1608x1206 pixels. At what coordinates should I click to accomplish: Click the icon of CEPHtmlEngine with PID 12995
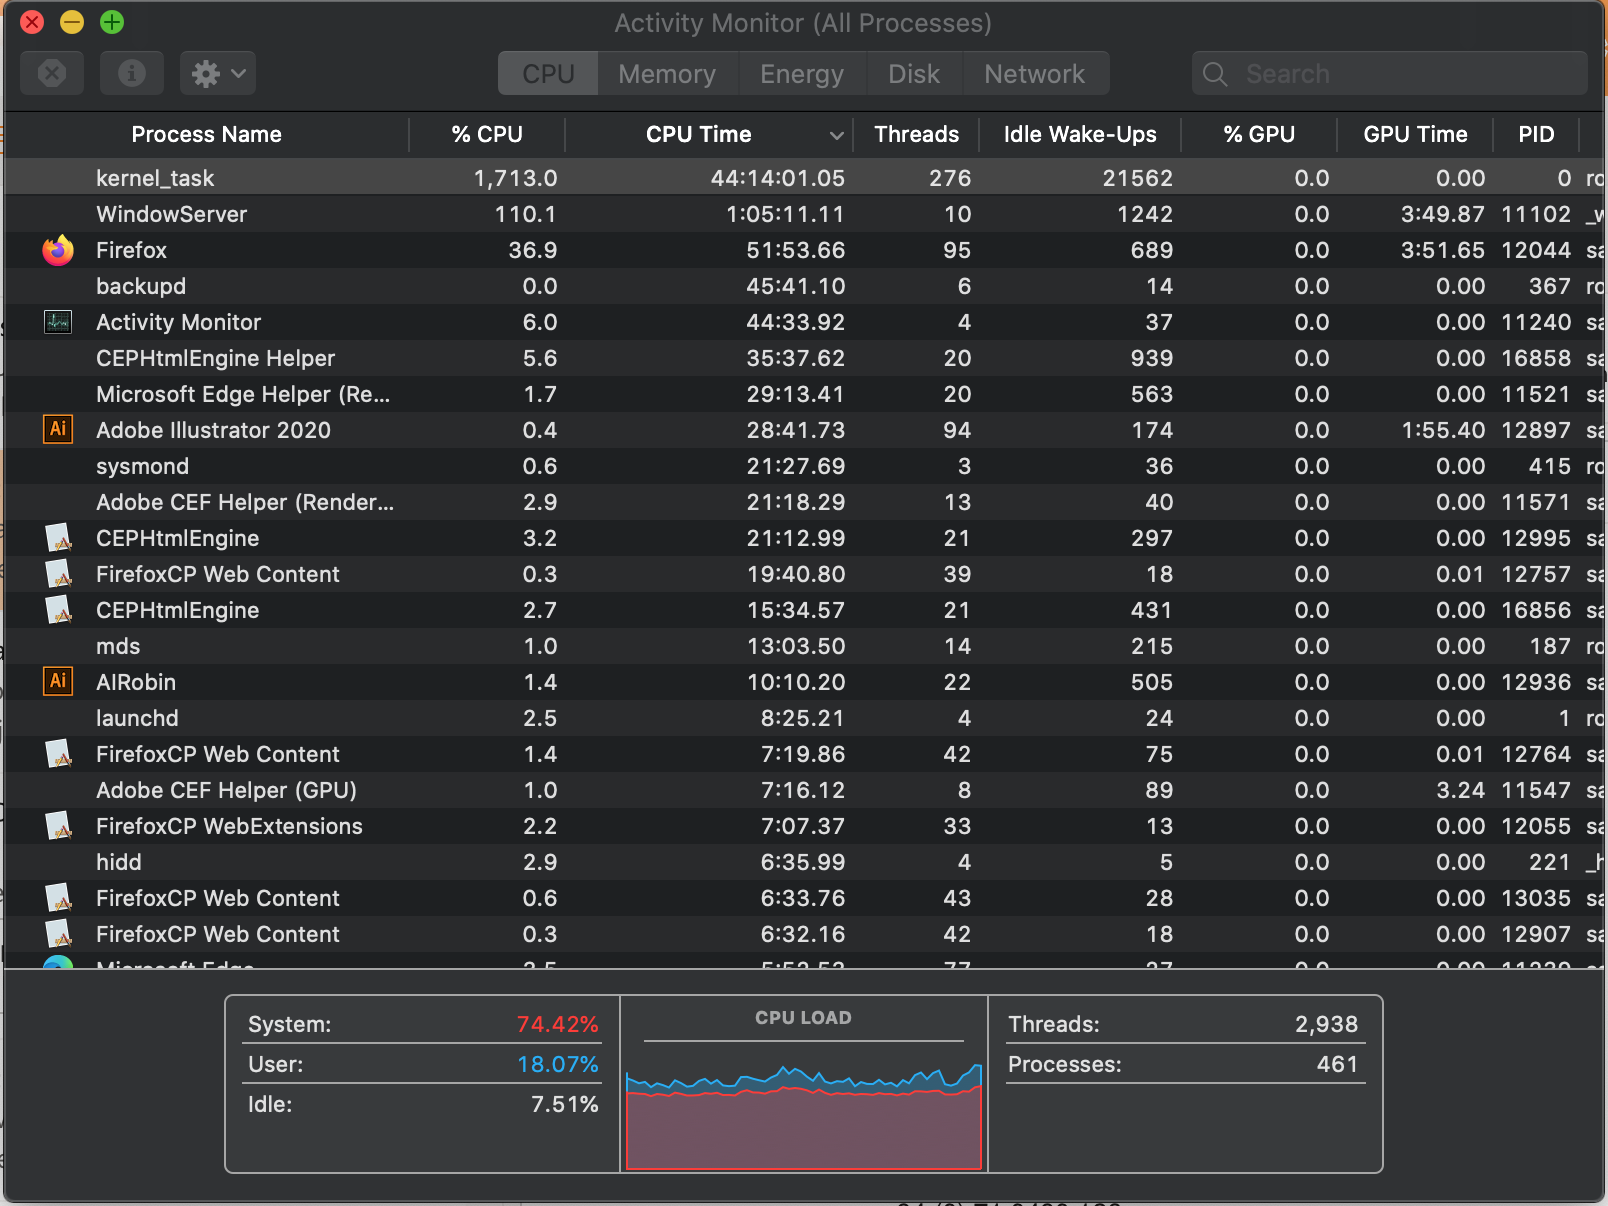pyautogui.click(x=58, y=538)
